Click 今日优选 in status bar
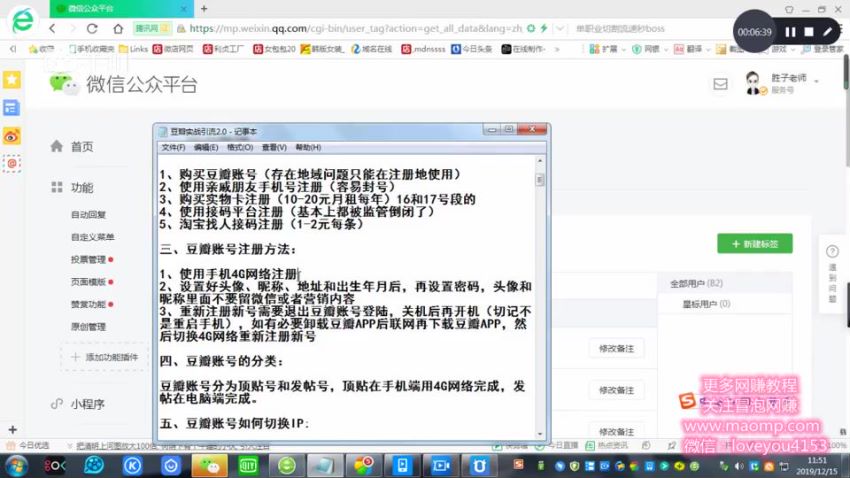 tap(28, 445)
